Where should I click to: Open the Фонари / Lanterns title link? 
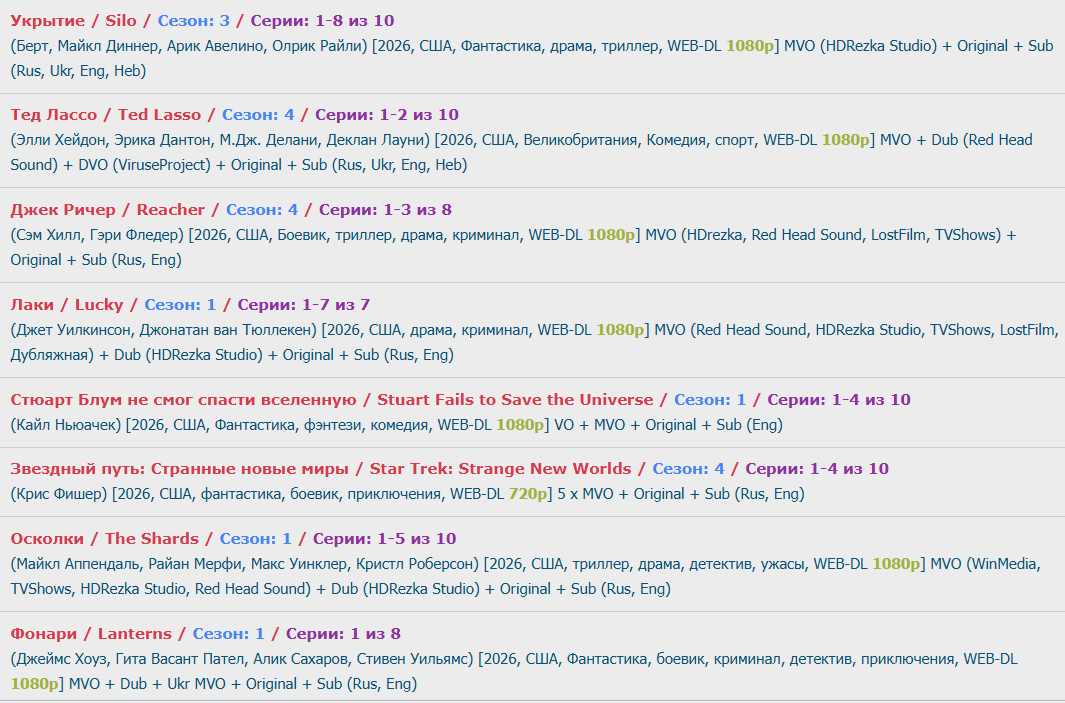(91, 634)
